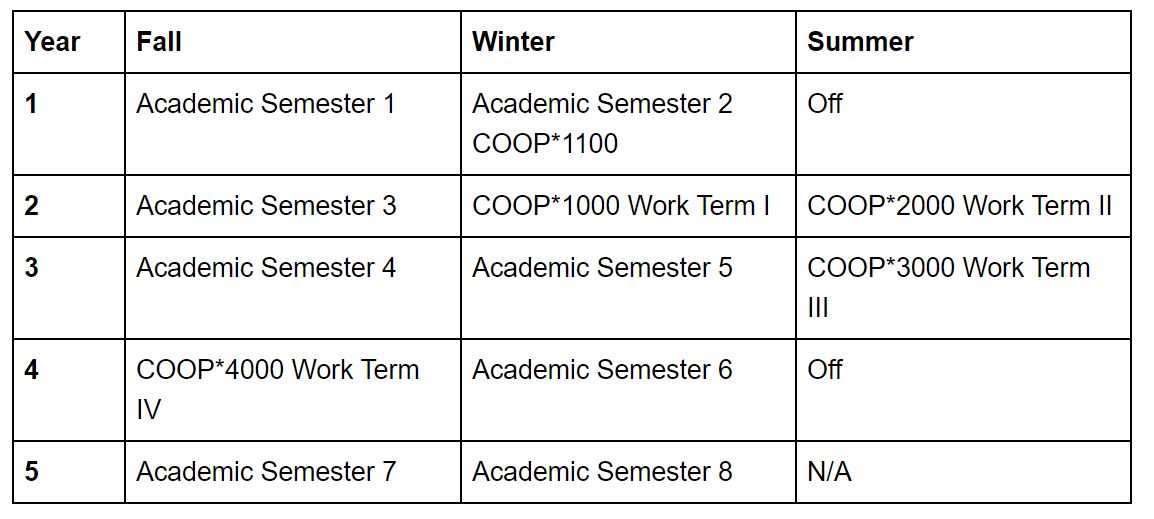Click Academic Semester 4 cell
Viewport: 1154px width, 519px height.
(x=293, y=287)
